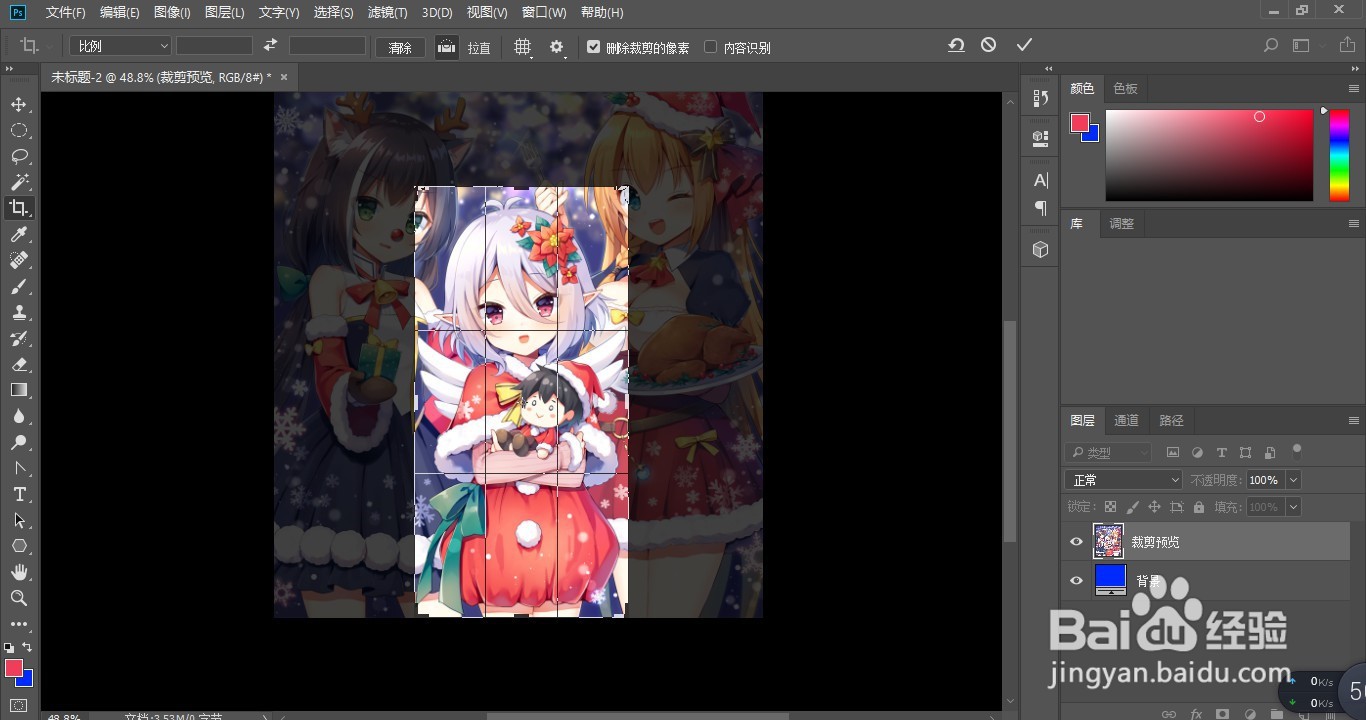1366x720 pixels.
Task: Select the Move tool
Action: [x=19, y=105]
